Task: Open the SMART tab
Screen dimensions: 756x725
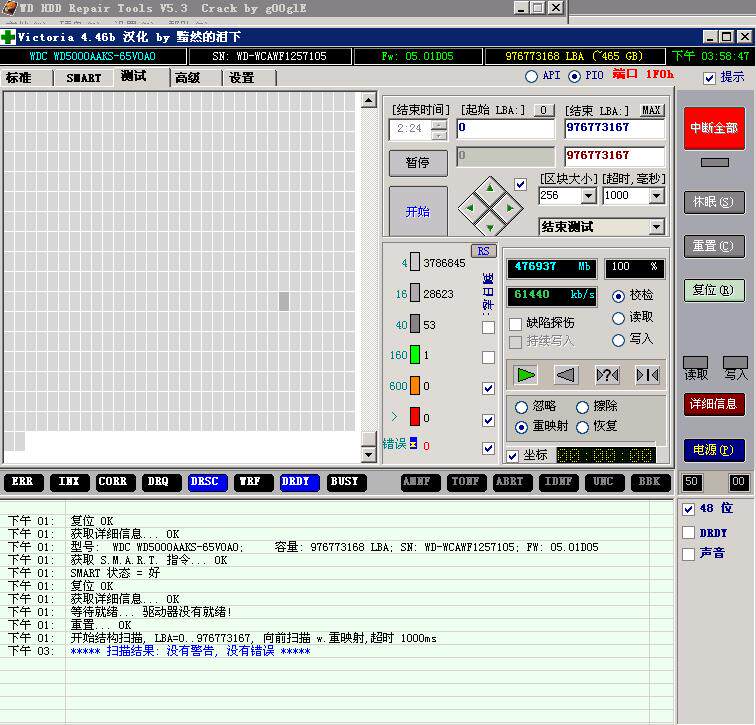Action: click(84, 78)
